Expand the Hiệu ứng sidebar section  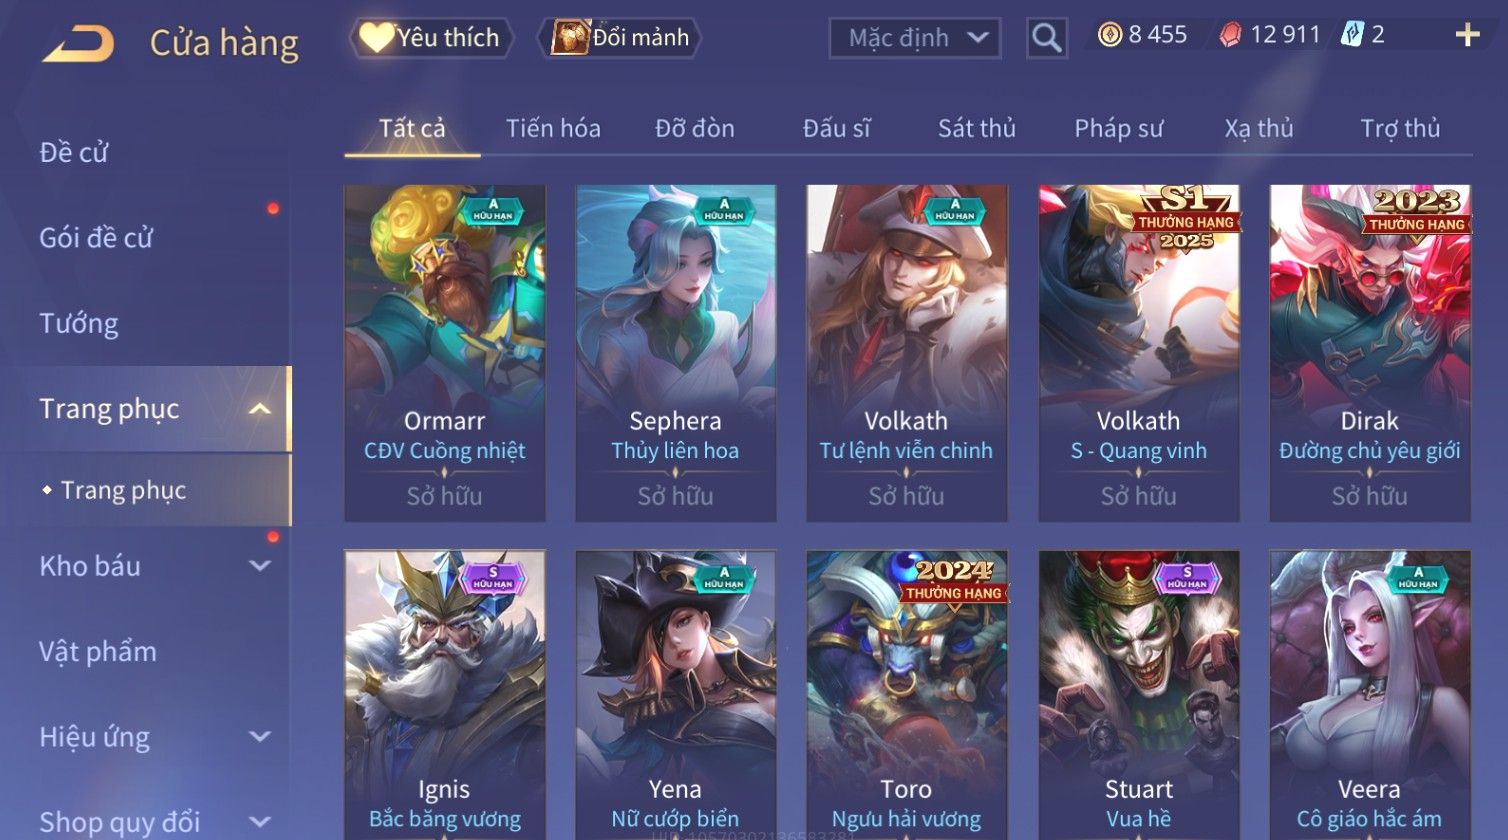tap(260, 737)
